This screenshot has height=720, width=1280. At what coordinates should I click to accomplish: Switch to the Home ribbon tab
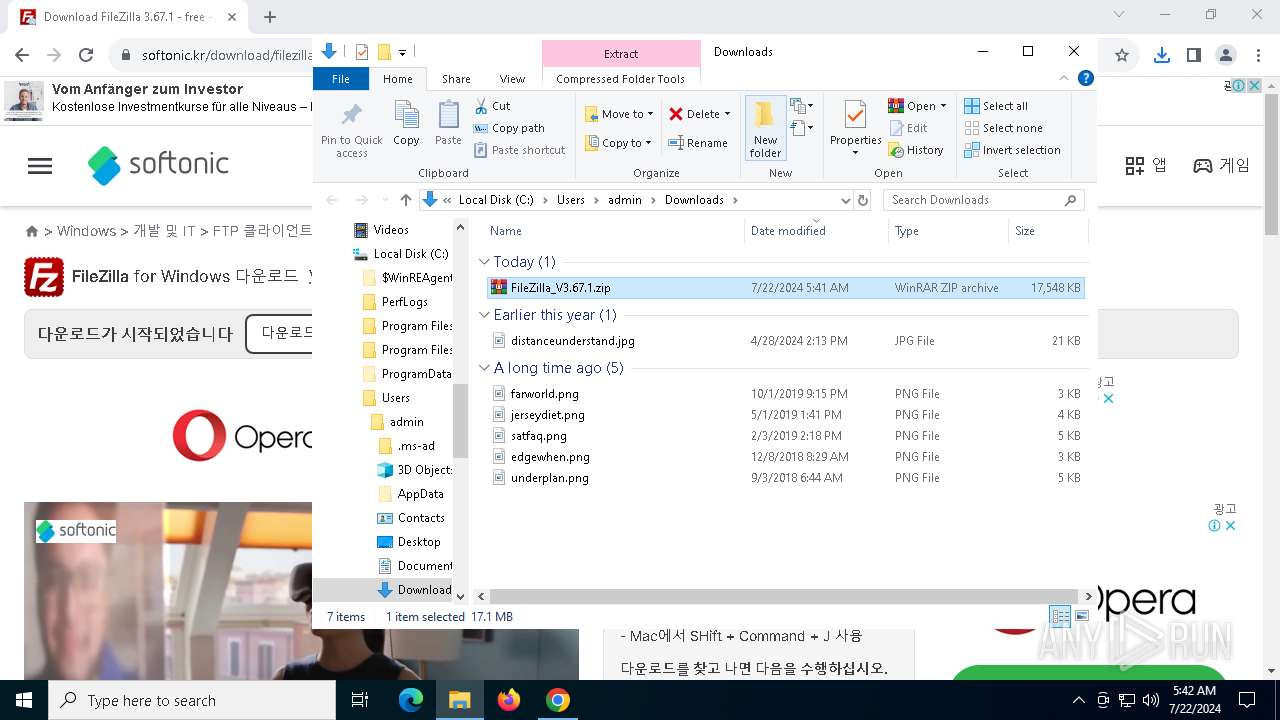[x=397, y=79]
